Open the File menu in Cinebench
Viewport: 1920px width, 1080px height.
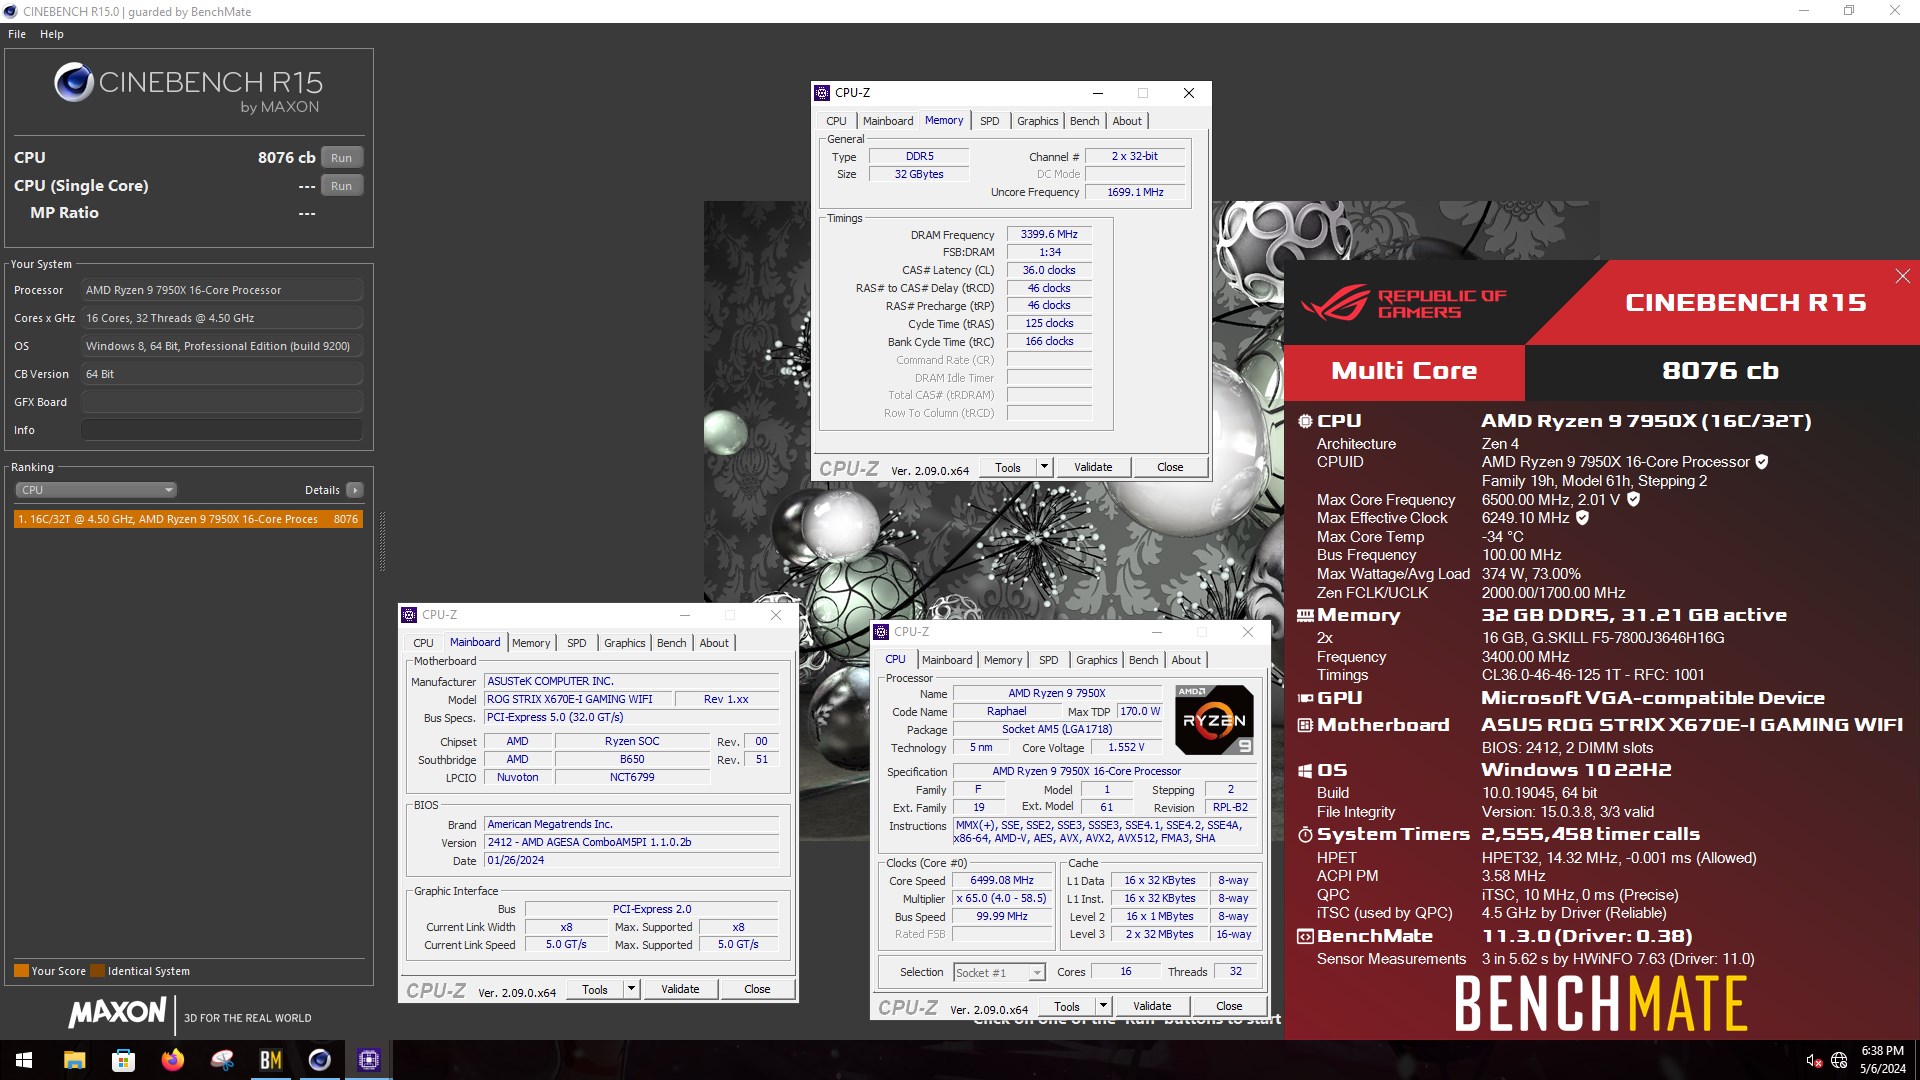coord(17,34)
